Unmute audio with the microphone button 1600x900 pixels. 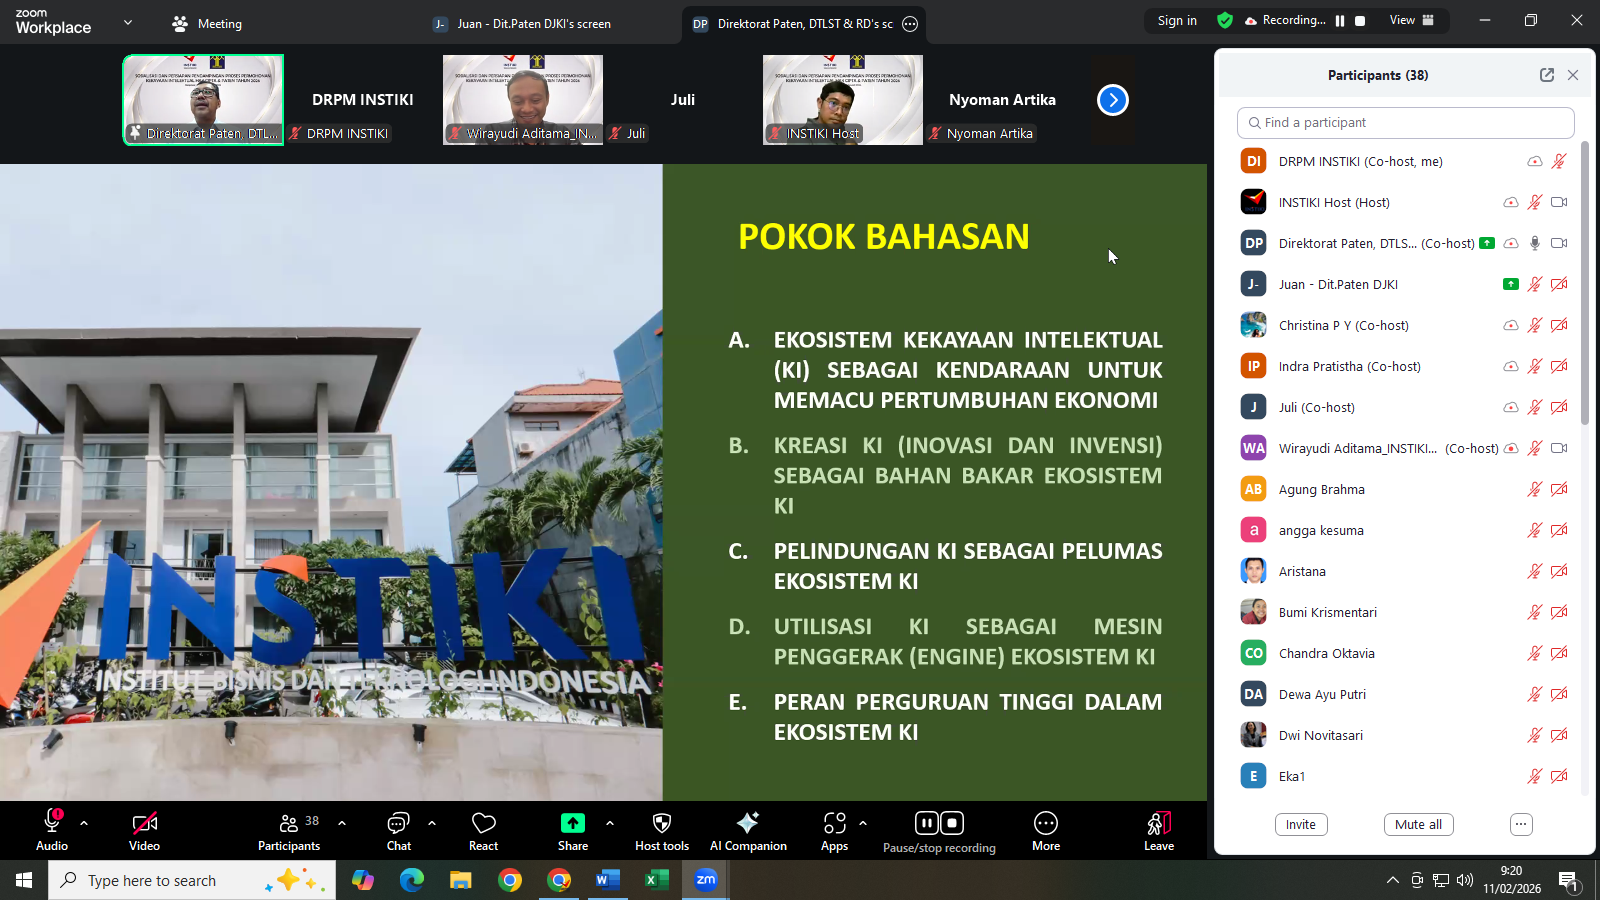52,823
